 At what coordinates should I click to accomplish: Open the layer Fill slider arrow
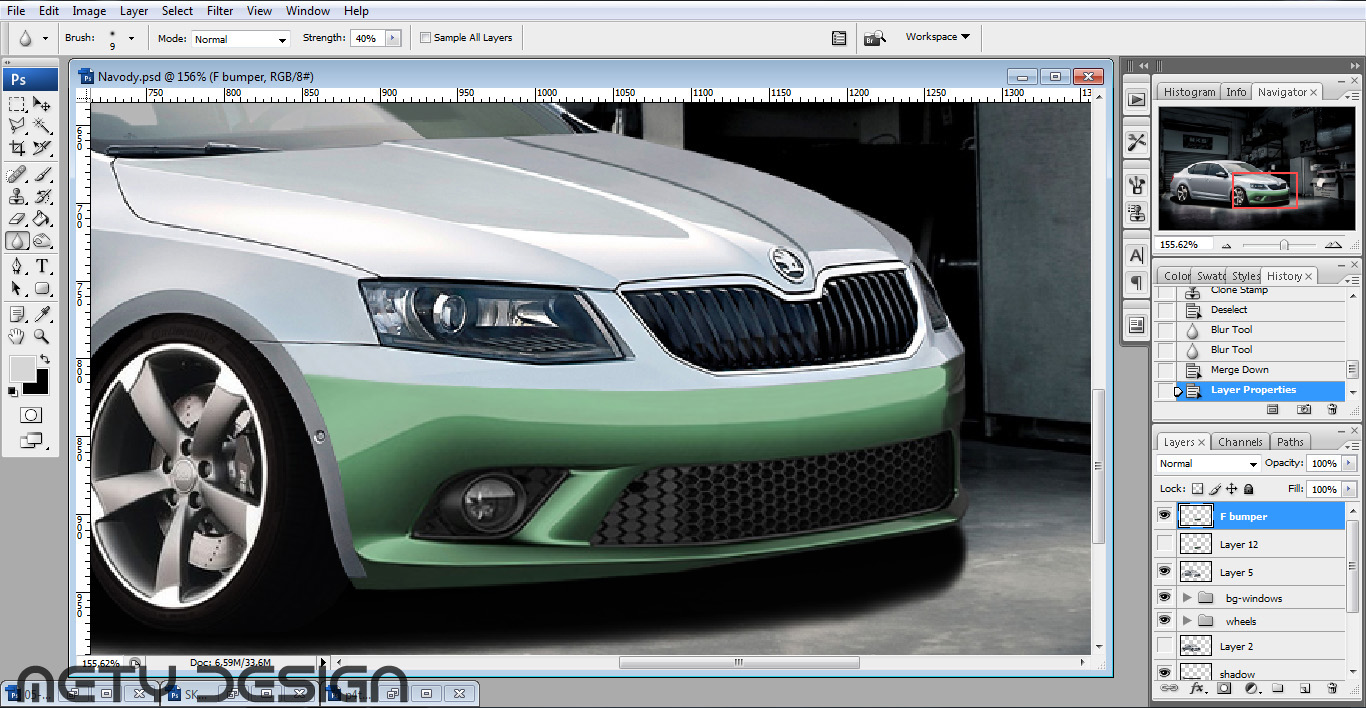pos(1347,489)
